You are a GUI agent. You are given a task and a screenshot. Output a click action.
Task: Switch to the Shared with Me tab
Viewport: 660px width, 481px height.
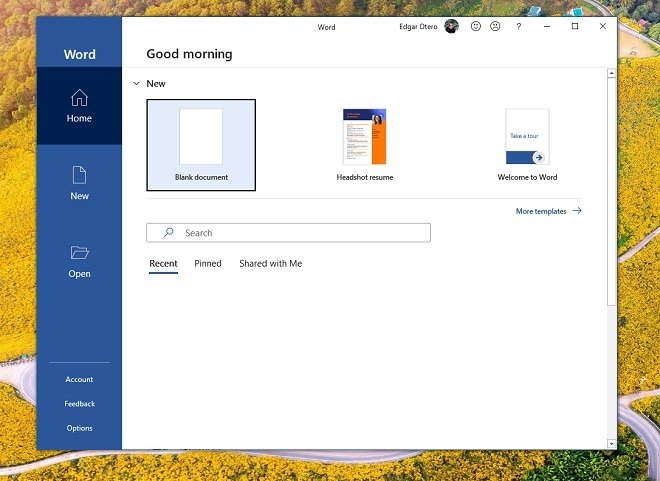coord(271,264)
